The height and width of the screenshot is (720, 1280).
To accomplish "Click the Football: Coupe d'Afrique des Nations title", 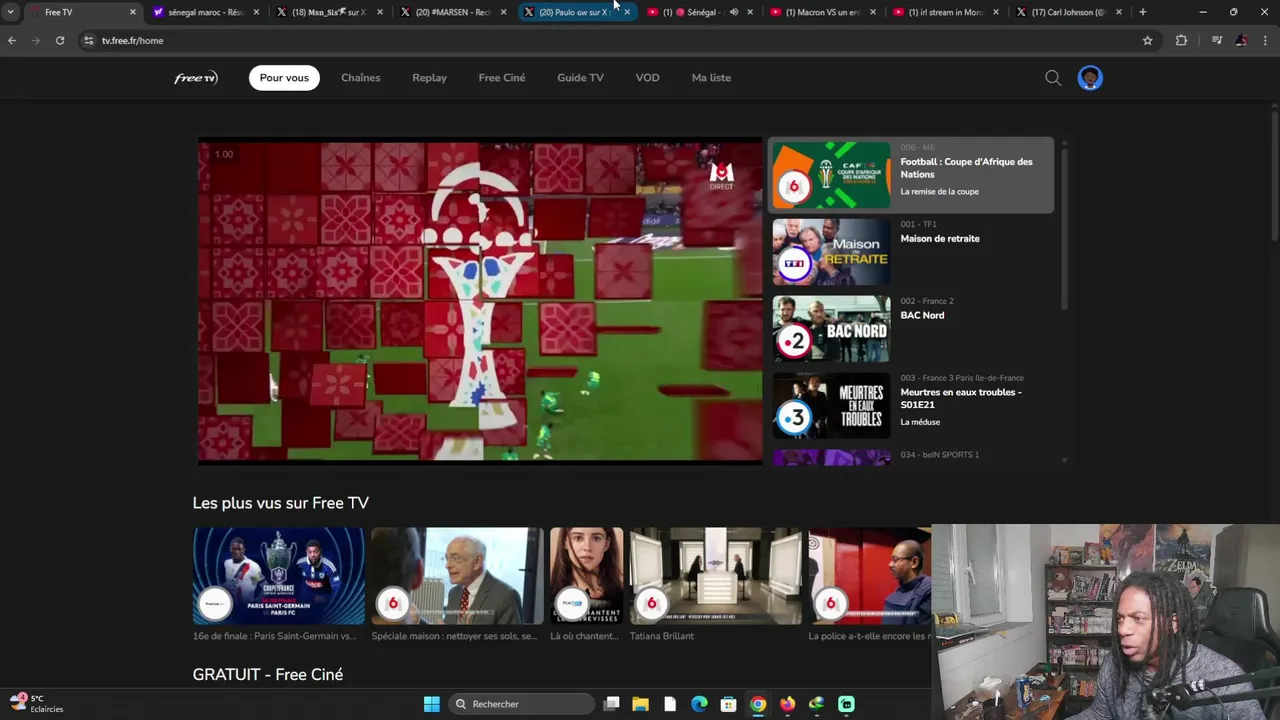I will point(966,168).
